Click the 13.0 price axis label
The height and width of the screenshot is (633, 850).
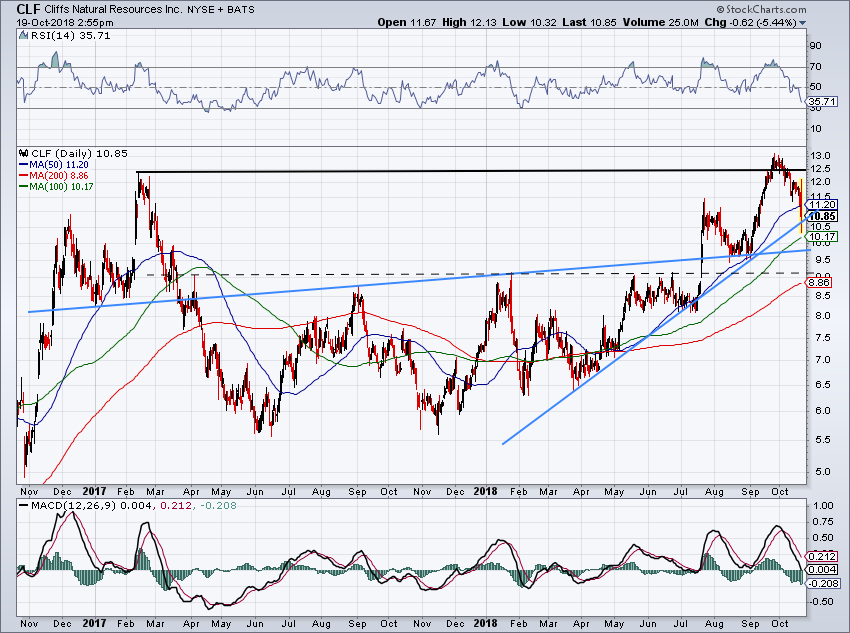819,156
